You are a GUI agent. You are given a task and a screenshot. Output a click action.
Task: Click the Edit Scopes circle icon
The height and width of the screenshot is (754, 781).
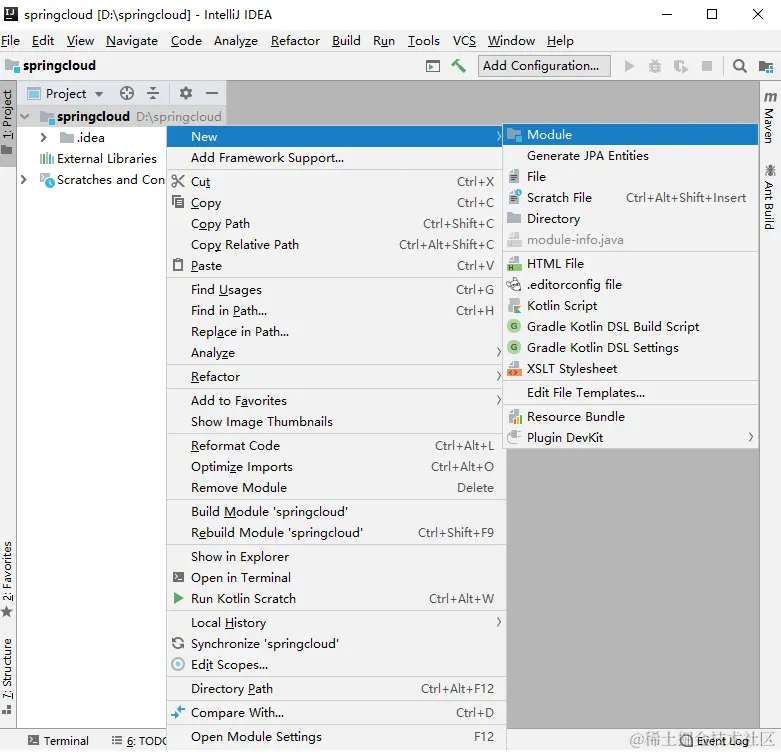pos(178,664)
